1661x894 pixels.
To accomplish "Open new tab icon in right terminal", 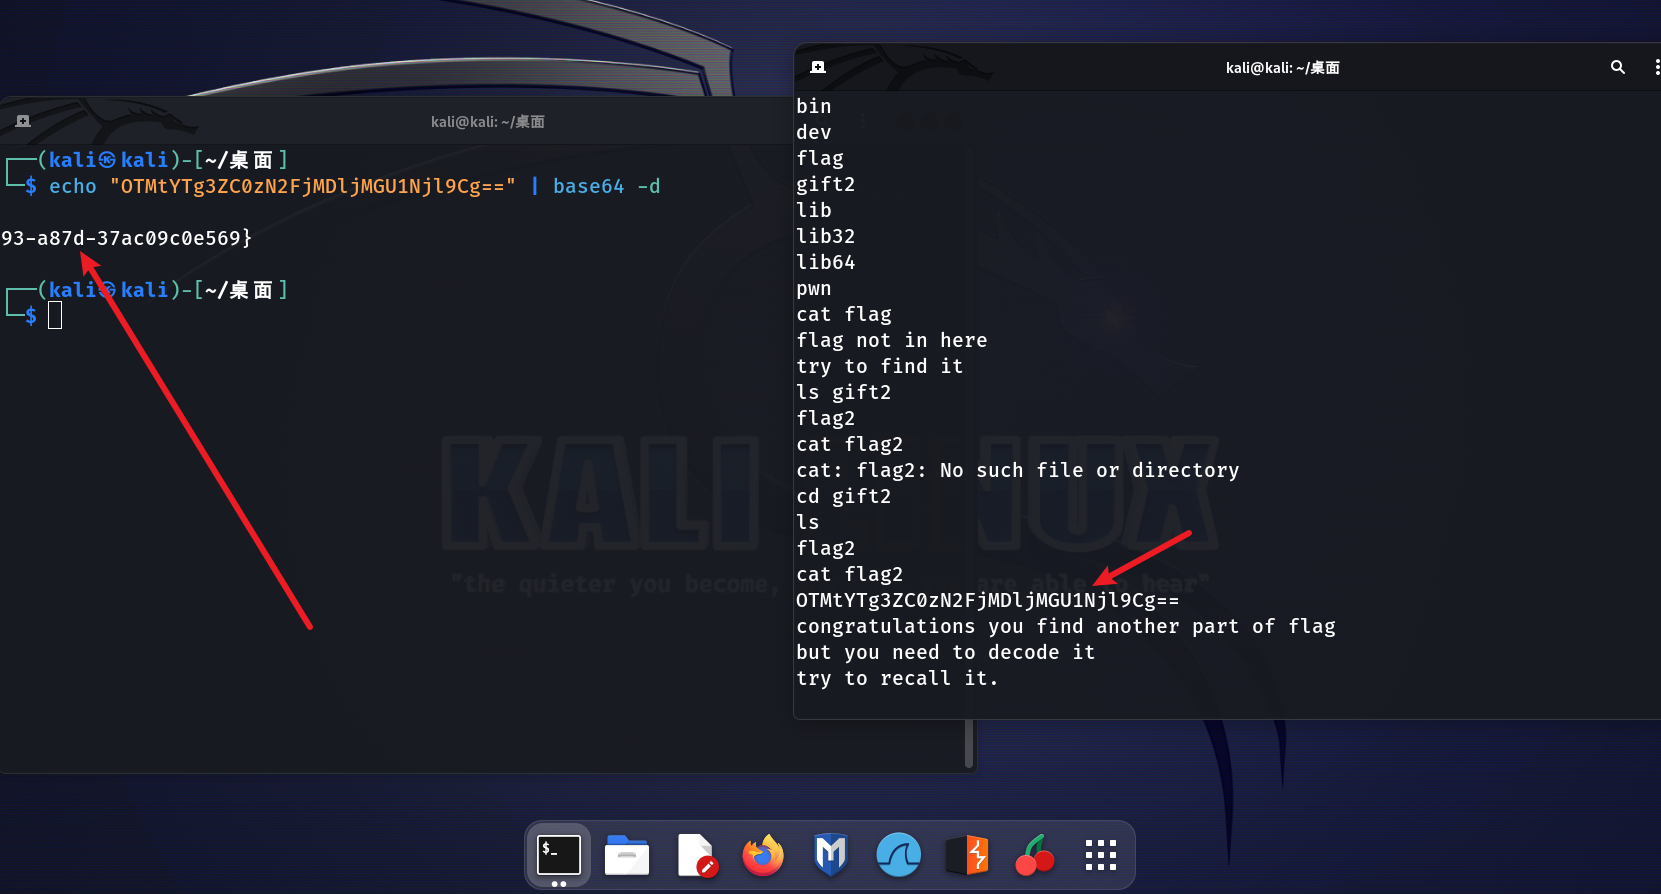I will [x=818, y=67].
